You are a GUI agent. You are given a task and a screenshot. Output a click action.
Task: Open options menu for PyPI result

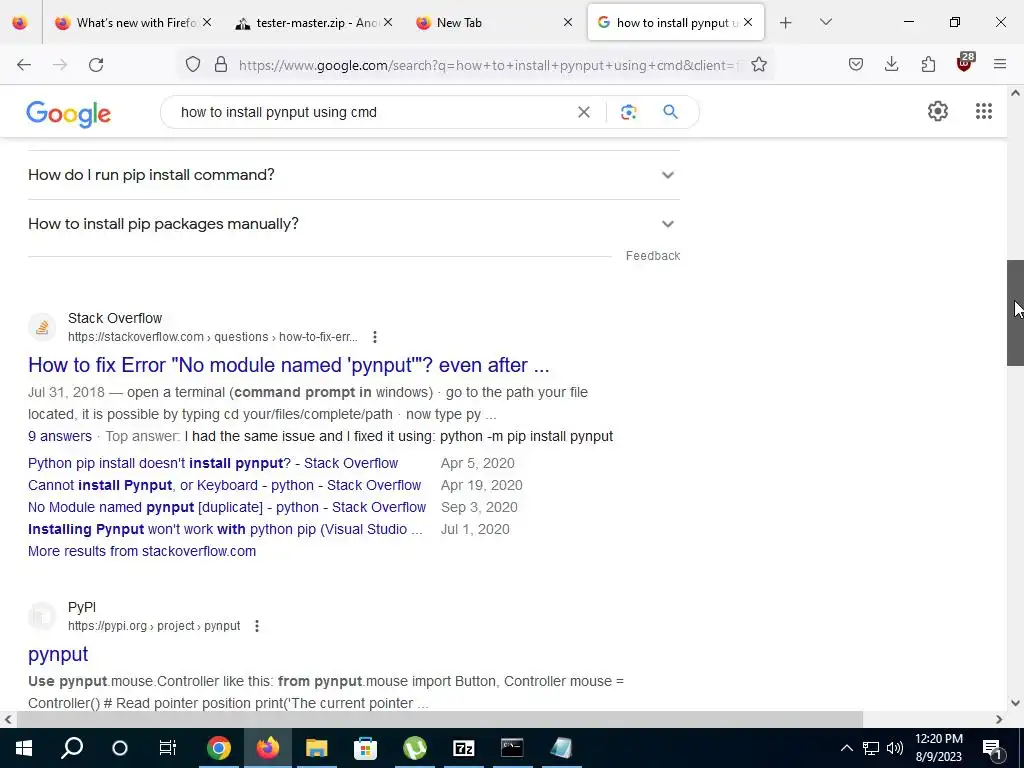tap(257, 626)
